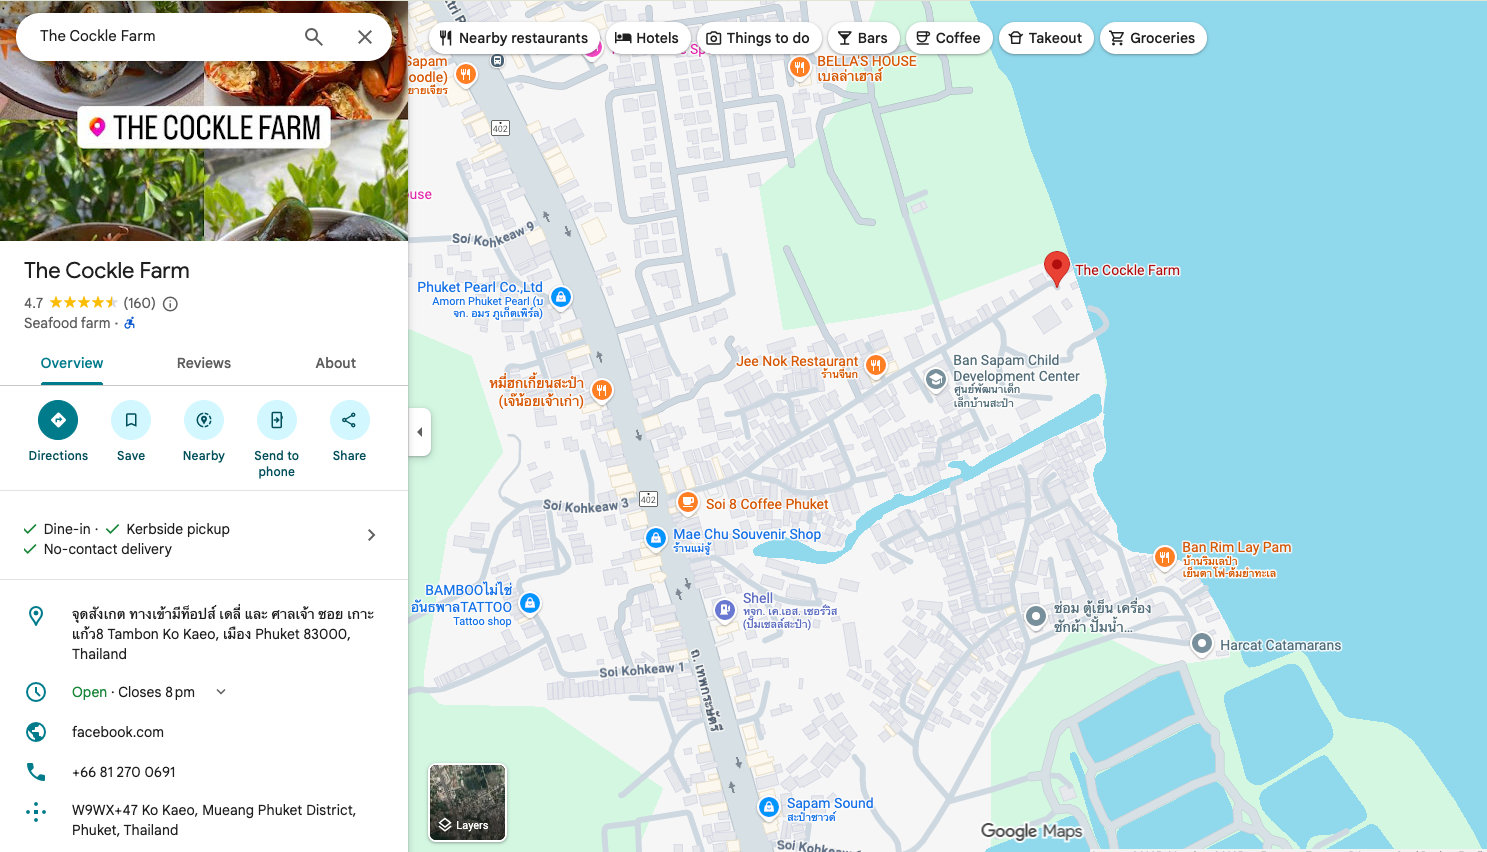Open facebook.com website link
This screenshot has height=852, width=1487.
(118, 732)
